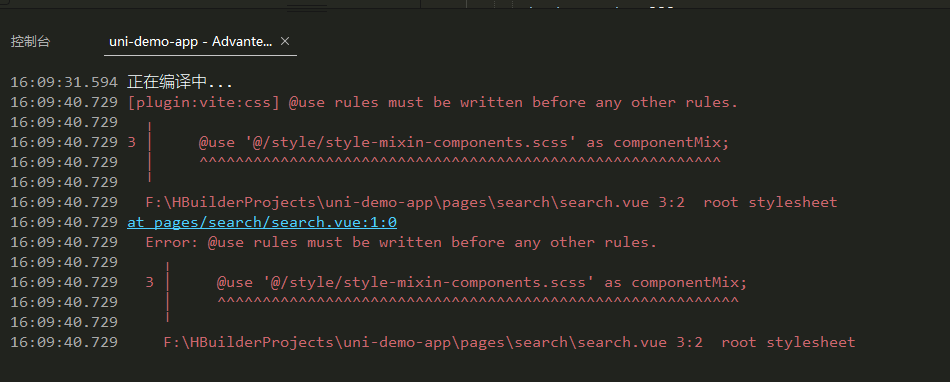Click line number 3 in the first snippet
The width and height of the screenshot is (950, 382).
pos(131,143)
